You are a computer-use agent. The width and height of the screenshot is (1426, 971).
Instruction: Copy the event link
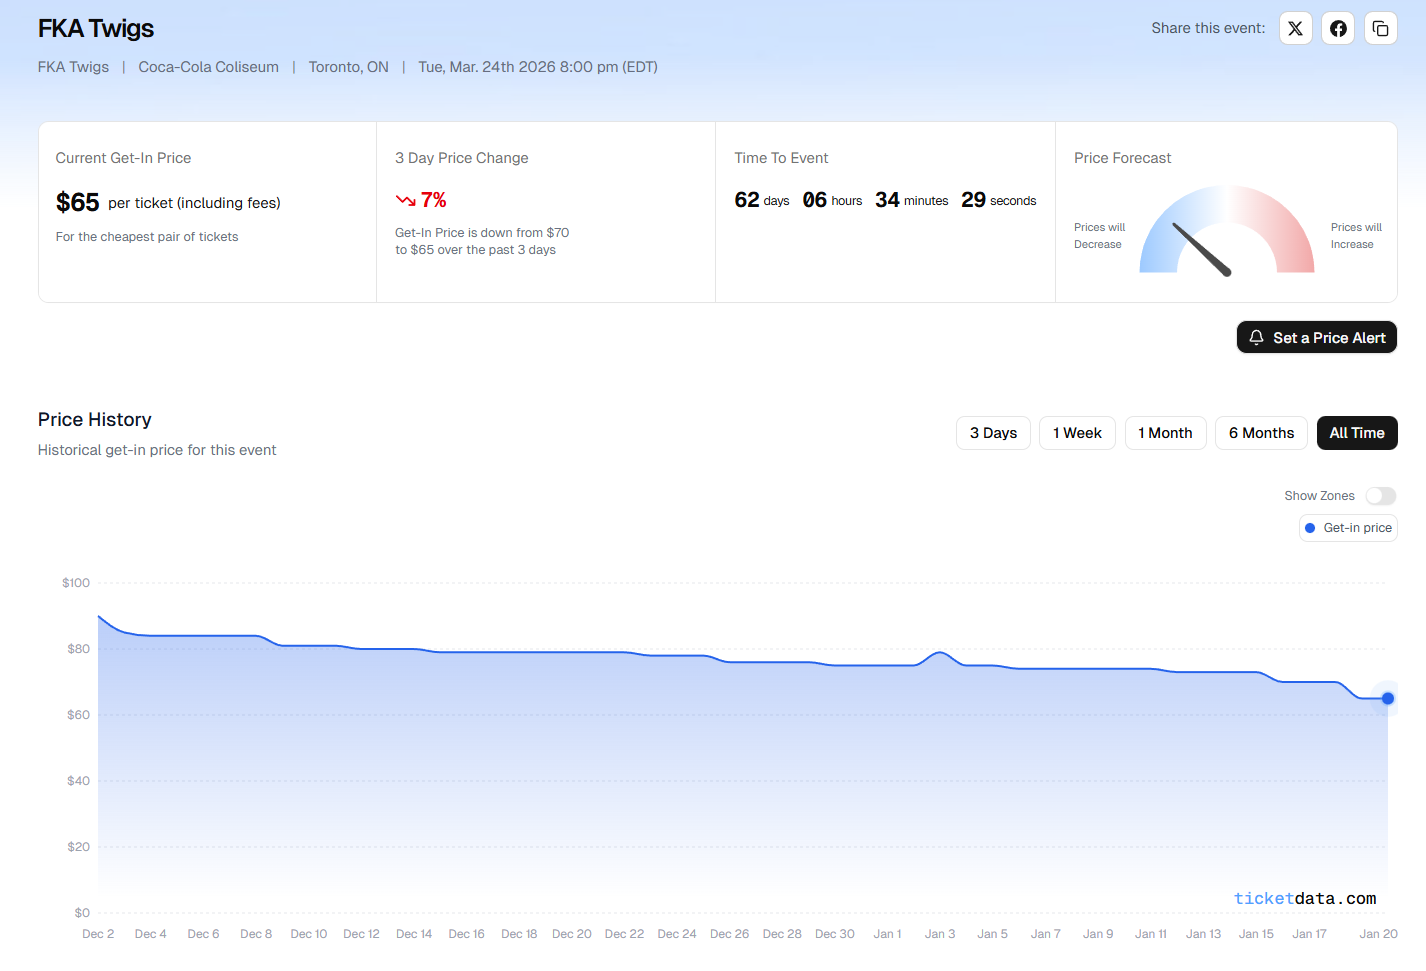1380,28
